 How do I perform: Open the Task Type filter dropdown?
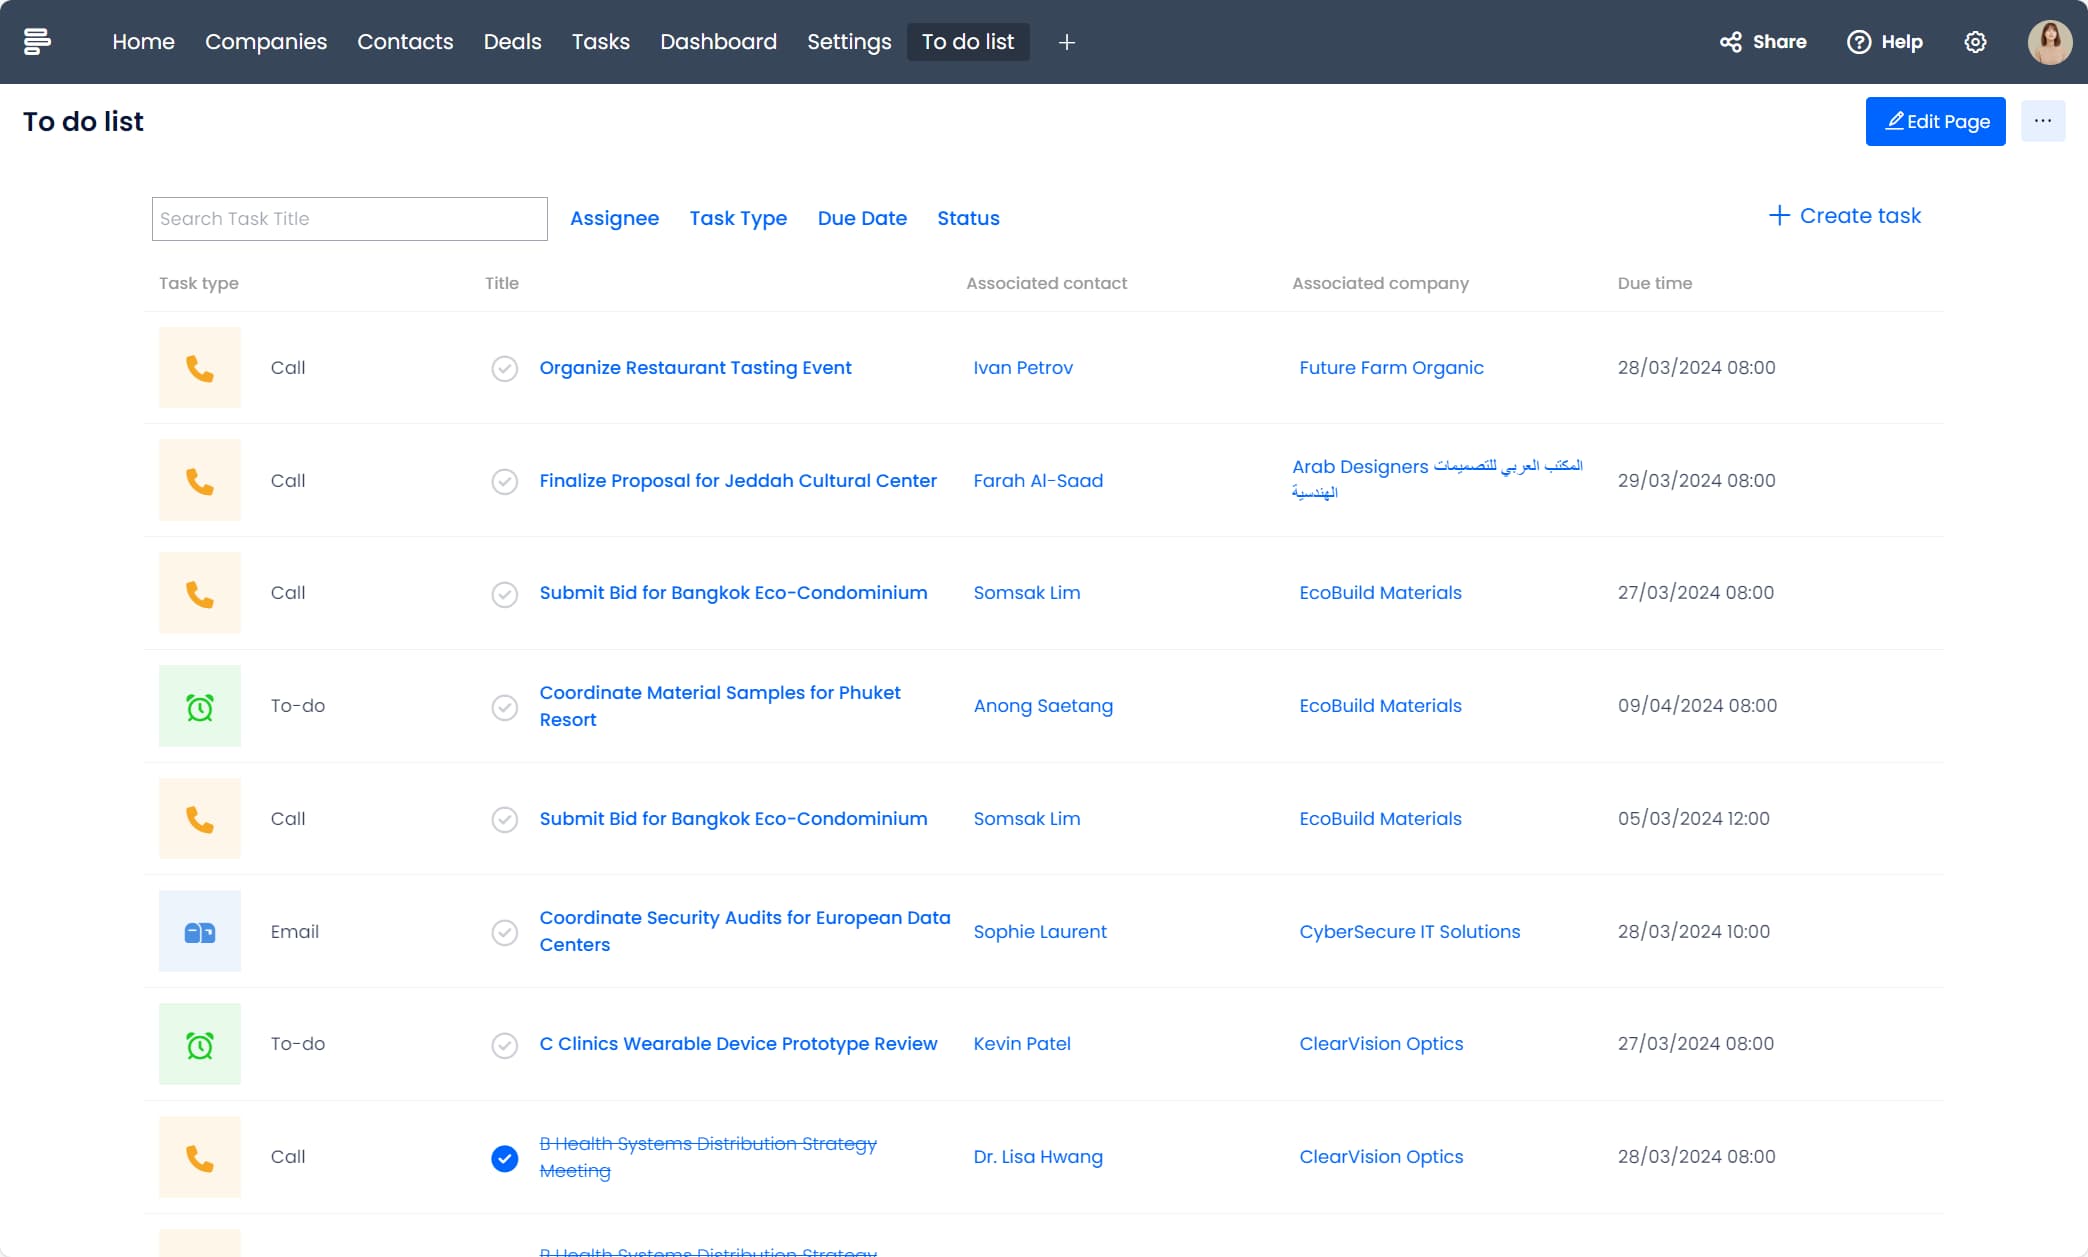[x=738, y=218]
